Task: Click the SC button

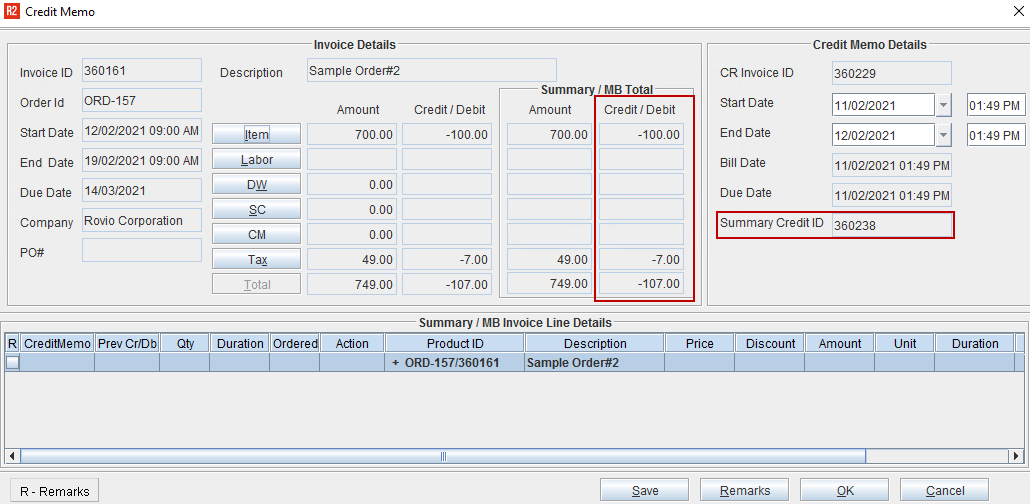Action: 256,210
